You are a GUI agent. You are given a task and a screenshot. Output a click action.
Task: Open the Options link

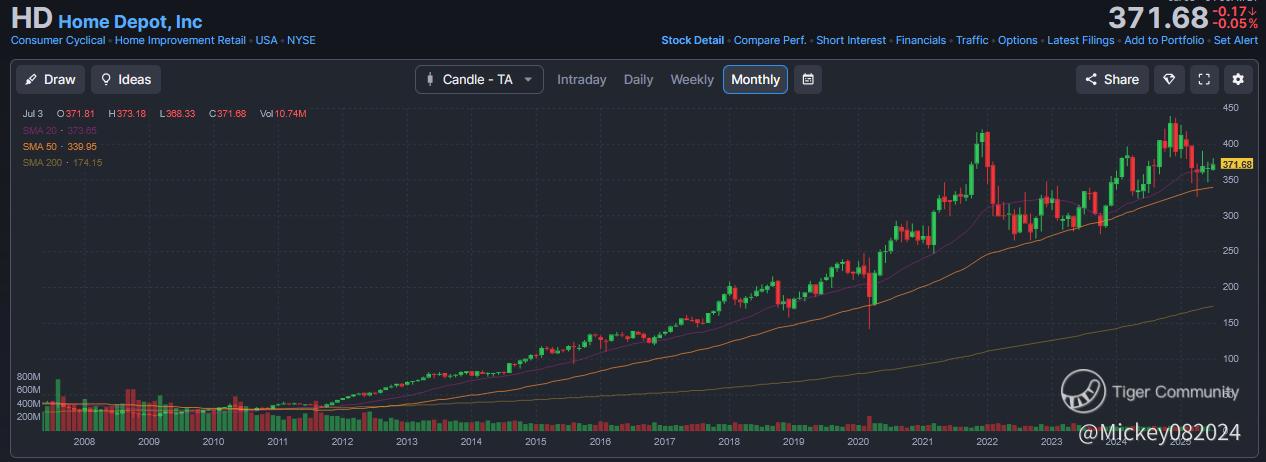[1018, 41]
